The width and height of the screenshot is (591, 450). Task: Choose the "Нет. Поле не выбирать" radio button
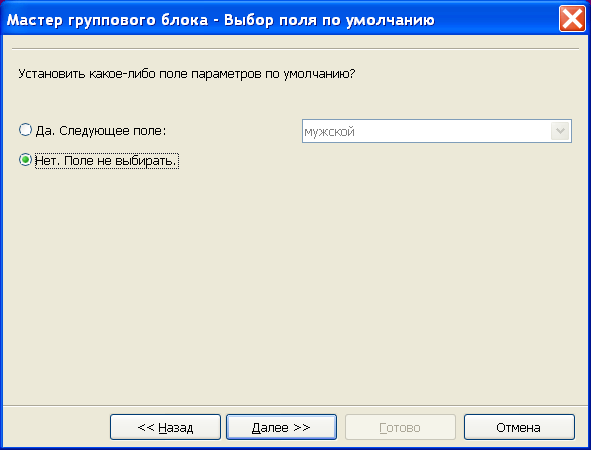25,160
